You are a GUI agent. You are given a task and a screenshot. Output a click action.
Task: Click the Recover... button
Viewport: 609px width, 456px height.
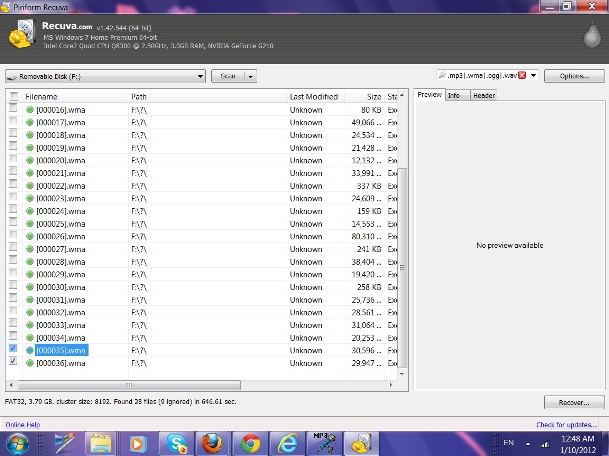click(x=574, y=402)
